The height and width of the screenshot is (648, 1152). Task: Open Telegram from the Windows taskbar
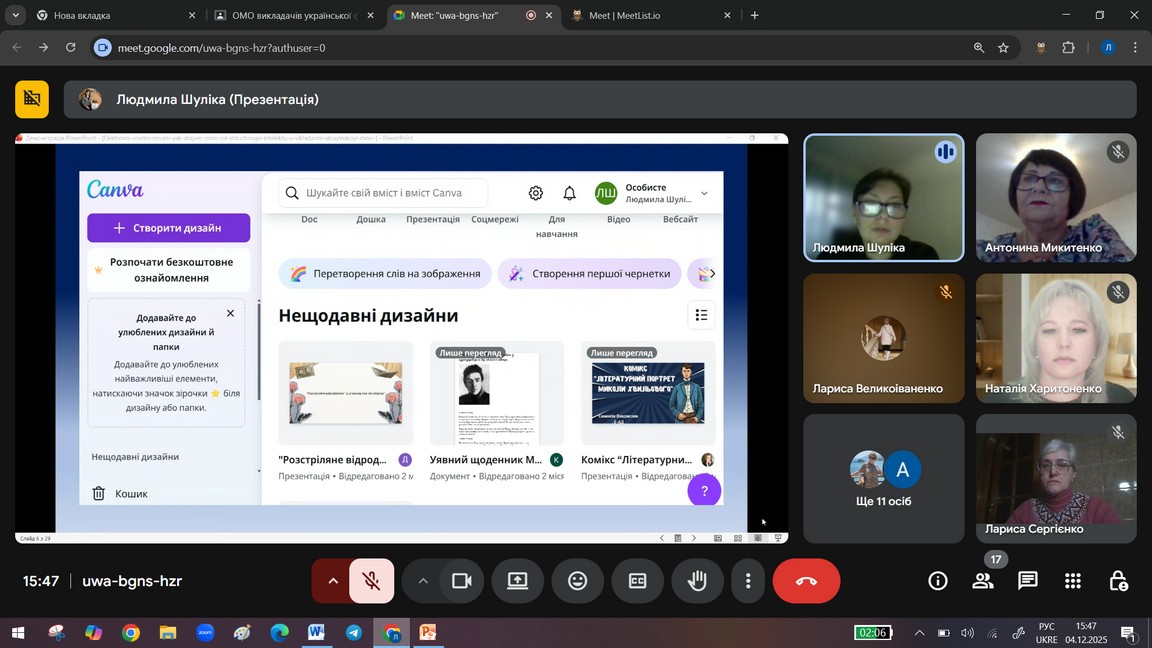tap(354, 633)
